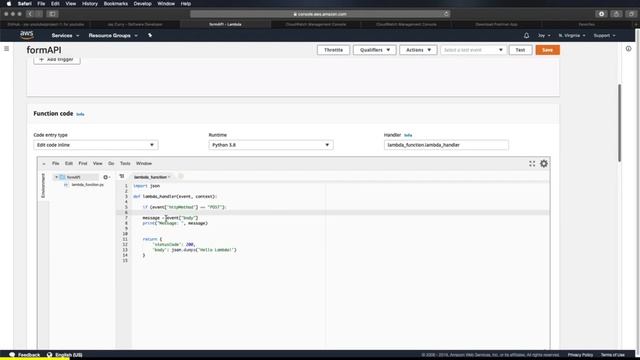Viewport: 640px width, 360px height.
Task: Open the Python 3.8 Runtime dropdown
Action: 271,145
